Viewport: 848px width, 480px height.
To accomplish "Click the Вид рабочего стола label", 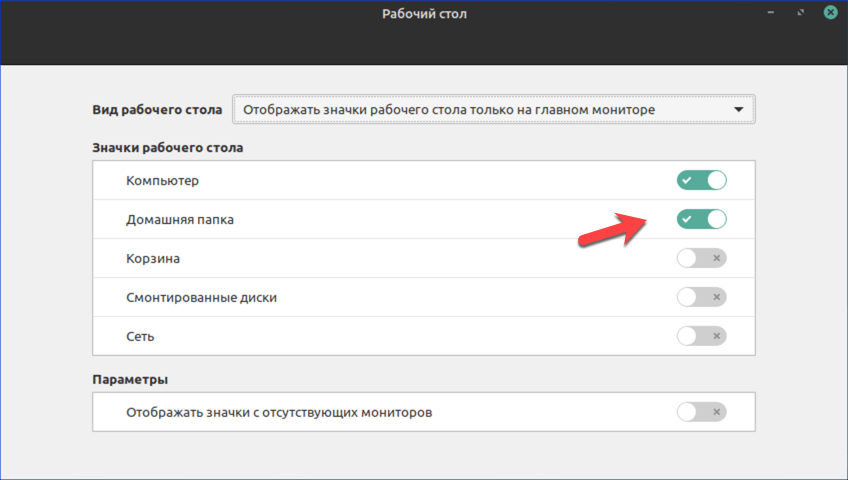I will coord(157,110).
